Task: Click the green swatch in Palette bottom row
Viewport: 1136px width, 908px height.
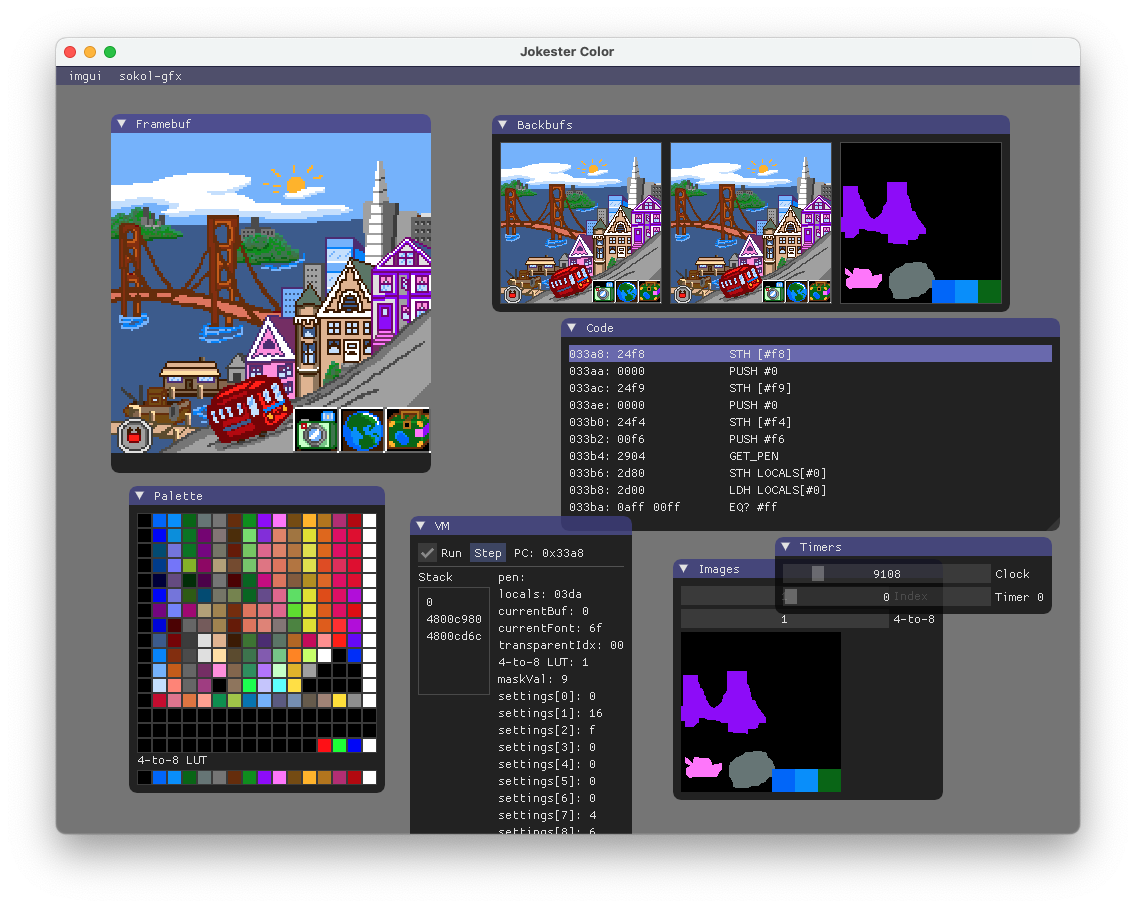Action: 339,745
